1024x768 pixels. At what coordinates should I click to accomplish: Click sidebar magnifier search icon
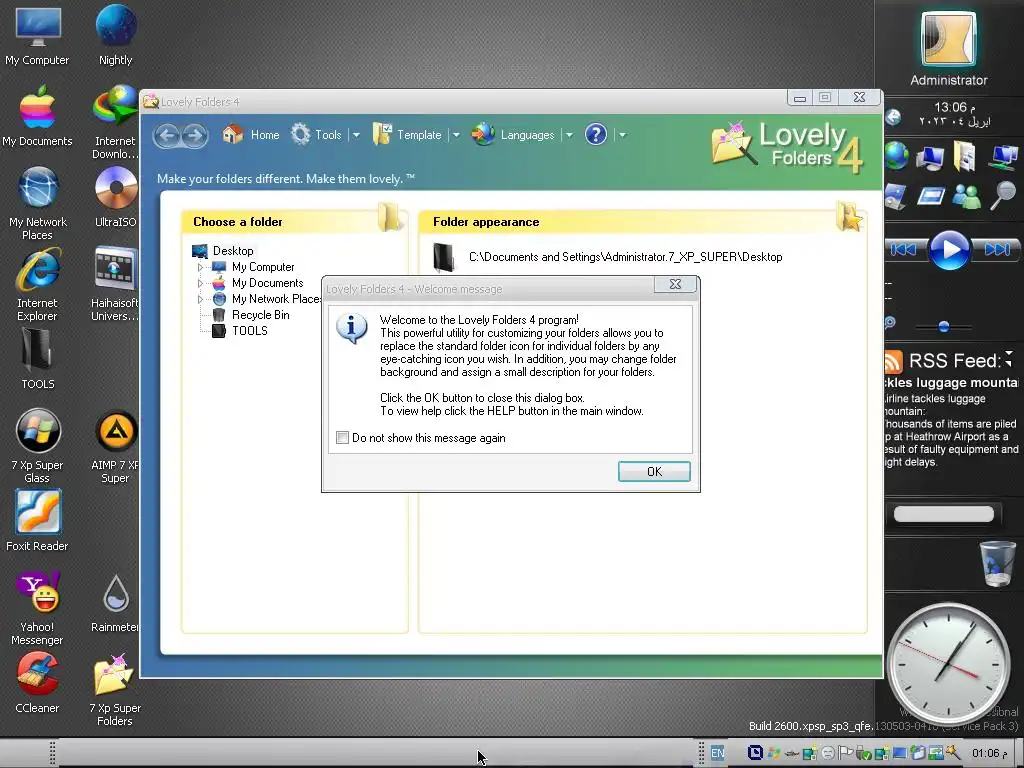point(1002,196)
